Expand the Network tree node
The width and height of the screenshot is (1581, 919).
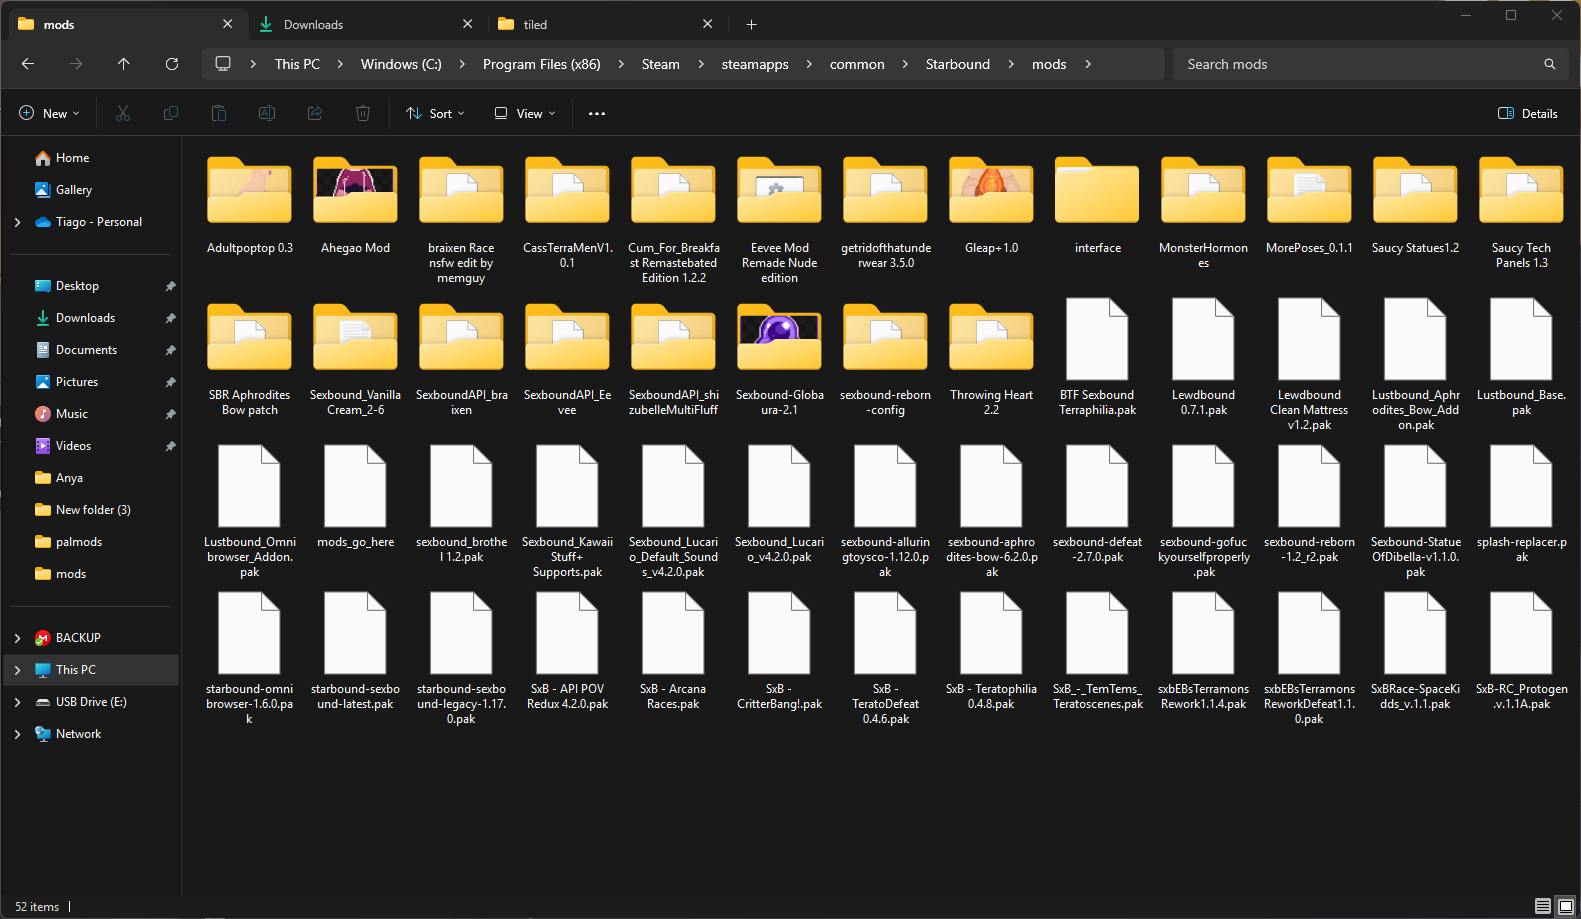click(x=17, y=734)
